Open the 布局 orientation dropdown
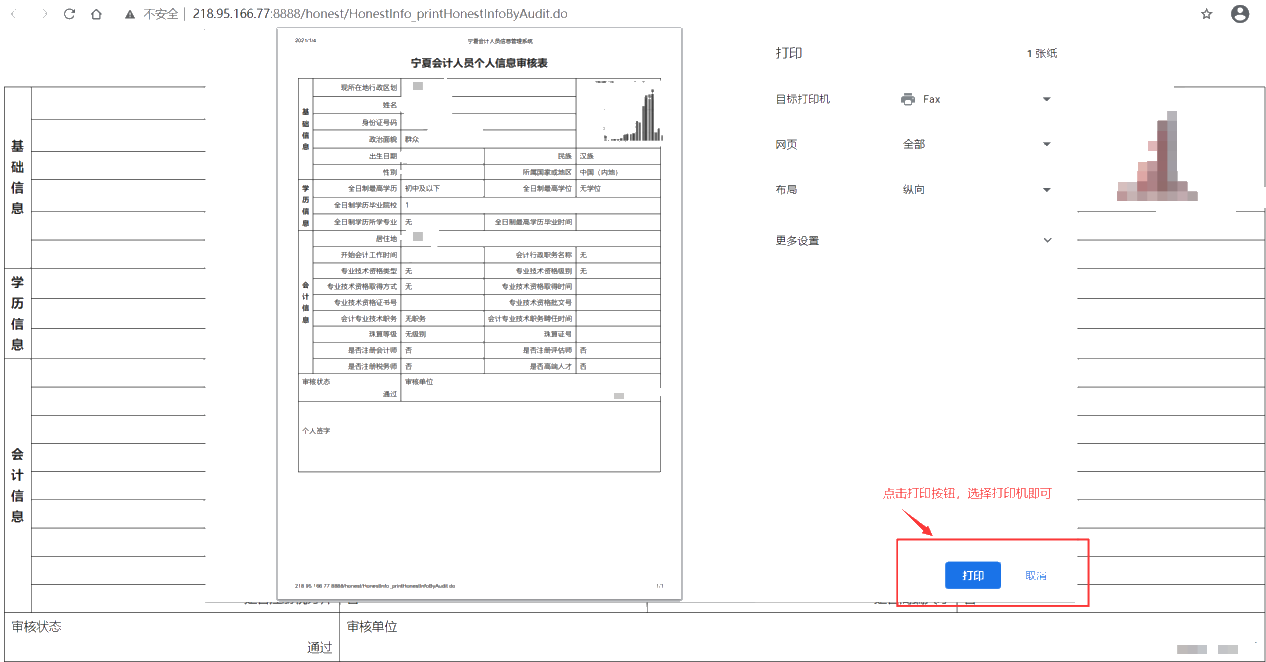 [x=1046, y=189]
